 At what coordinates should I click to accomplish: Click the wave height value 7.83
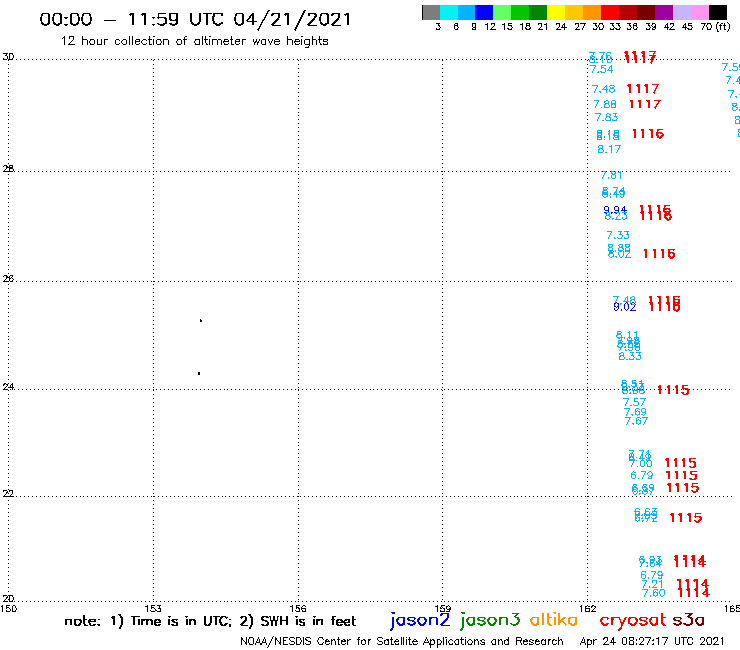coord(606,117)
